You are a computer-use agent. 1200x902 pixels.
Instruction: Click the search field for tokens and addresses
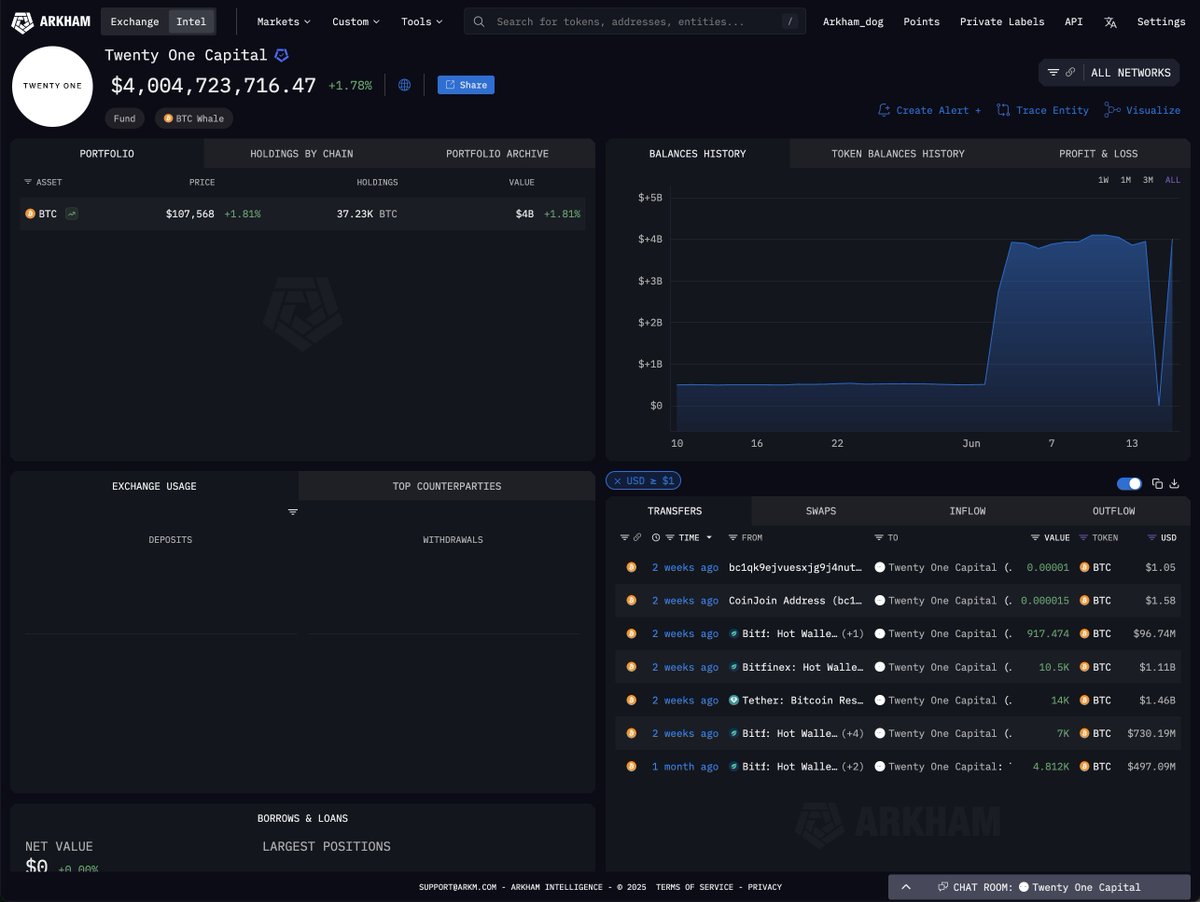[634, 21]
